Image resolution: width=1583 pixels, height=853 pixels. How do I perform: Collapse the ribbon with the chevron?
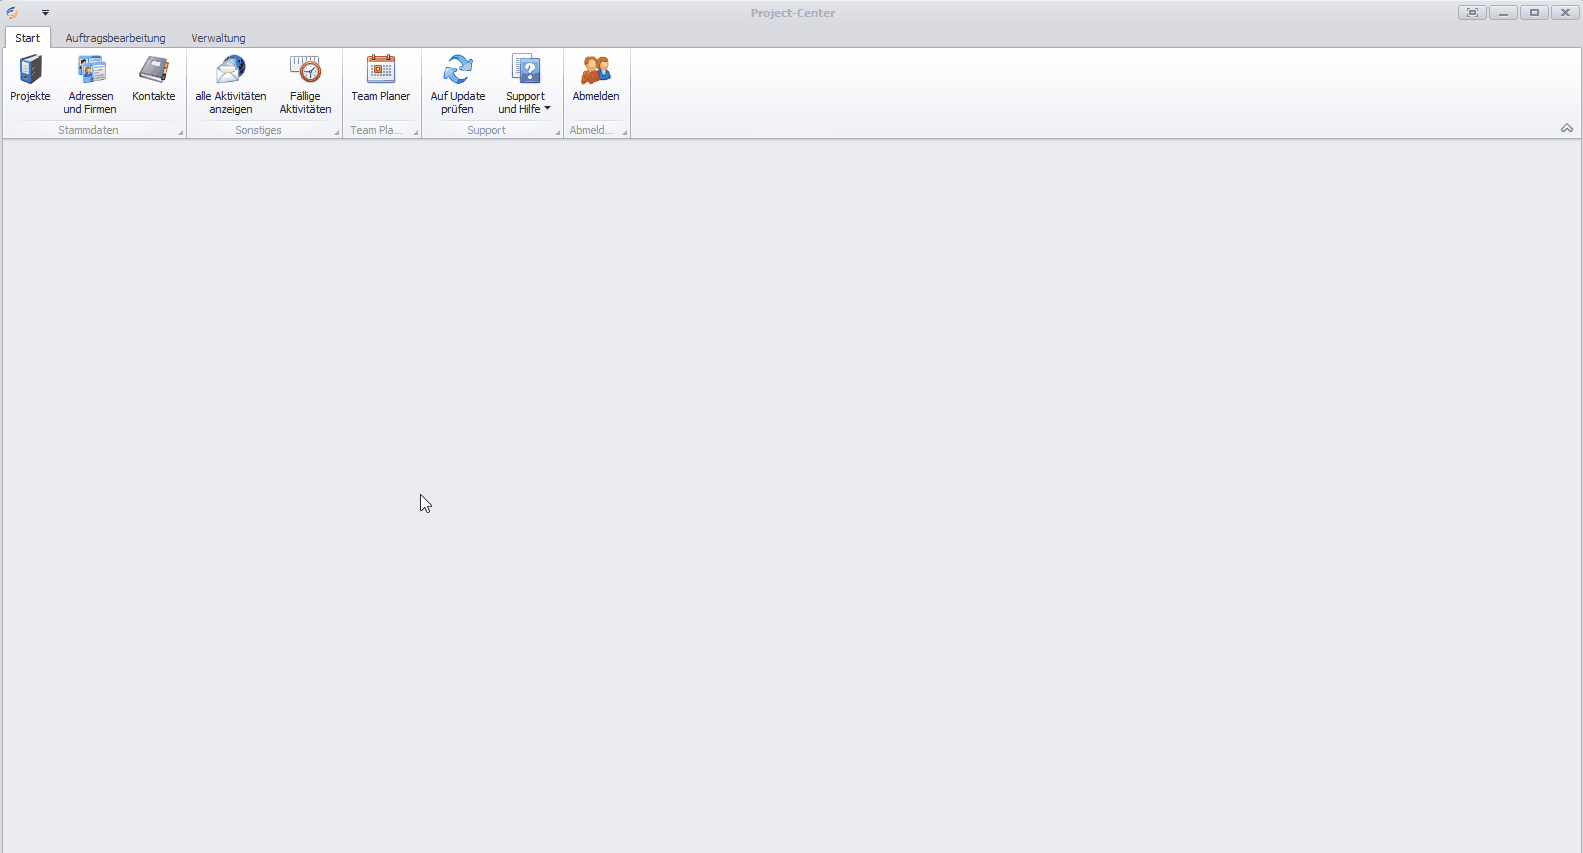point(1566,129)
